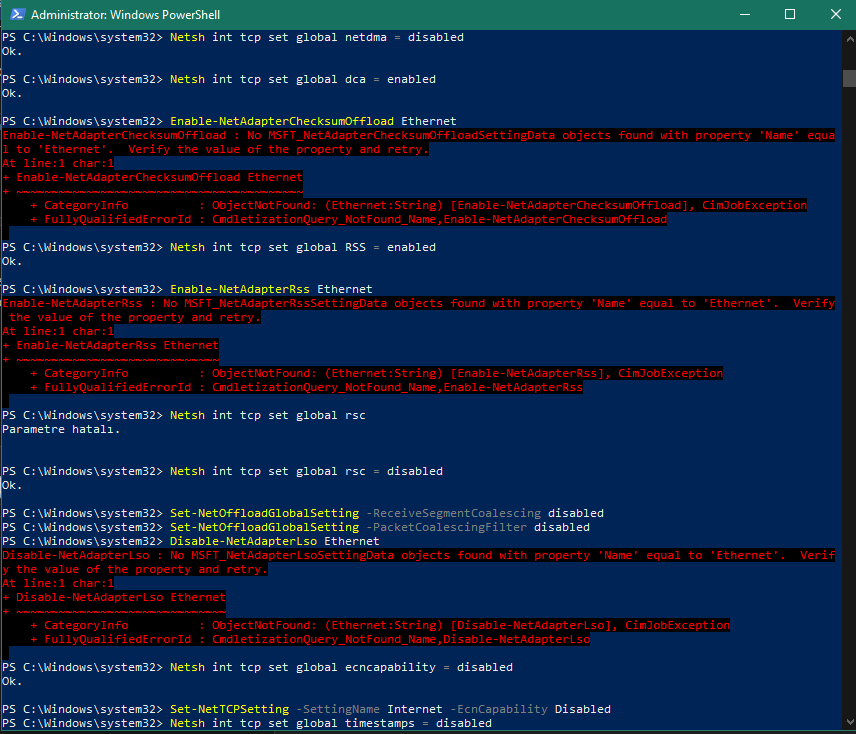Click the '-ReceiveSegmentCoalescing disabled' command line
Image resolution: width=856 pixels, height=734 pixels.
tap(303, 513)
